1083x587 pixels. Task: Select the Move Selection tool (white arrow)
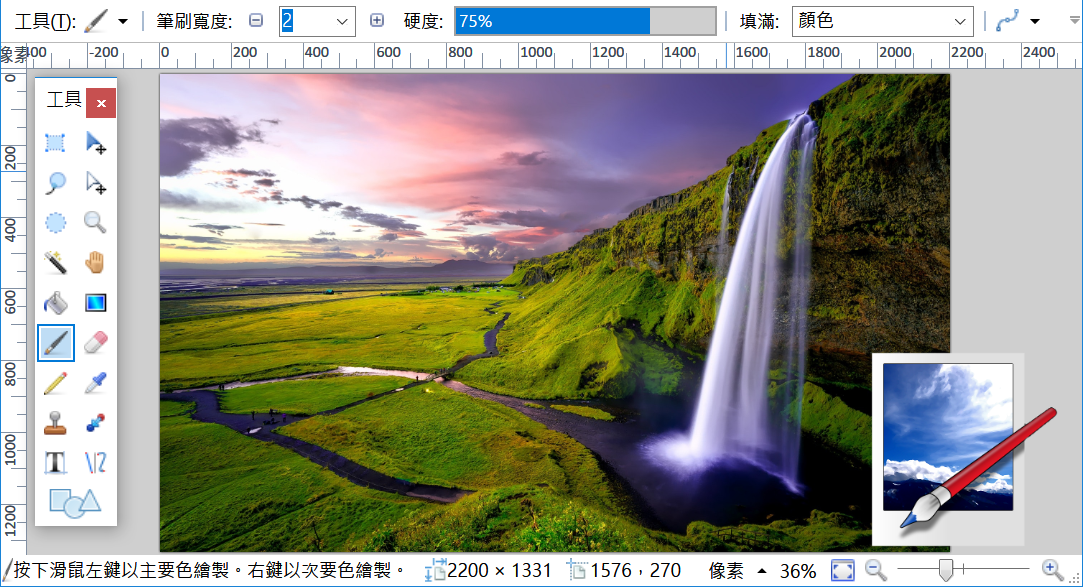click(95, 183)
